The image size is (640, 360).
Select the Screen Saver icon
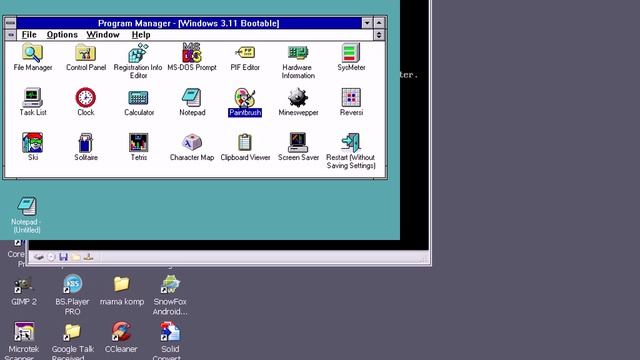pos(298,147)
